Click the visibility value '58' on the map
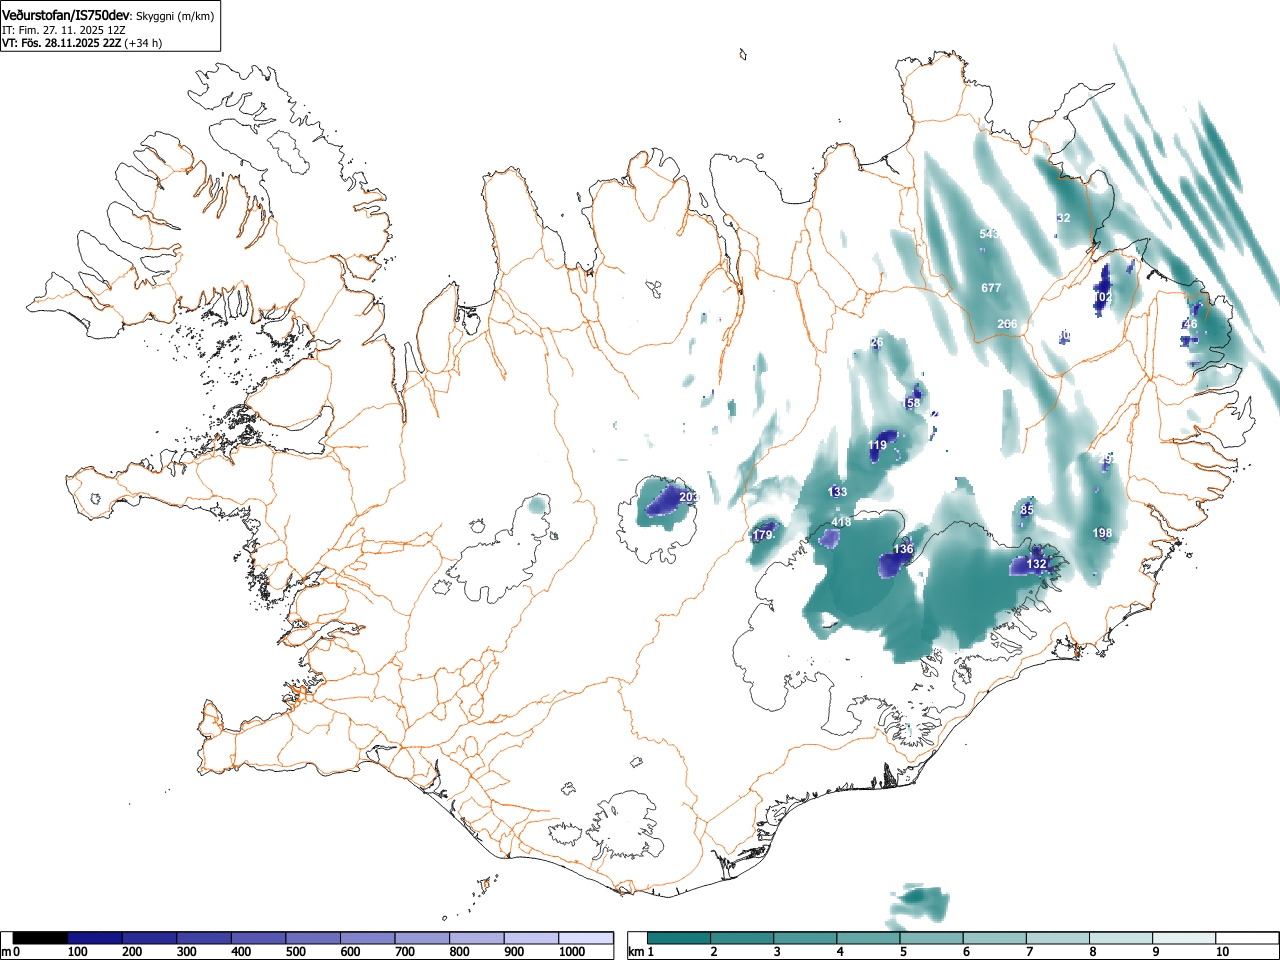Image resolution: width=1280 pixels, height=960 pixels. click(x=913, y=404)
